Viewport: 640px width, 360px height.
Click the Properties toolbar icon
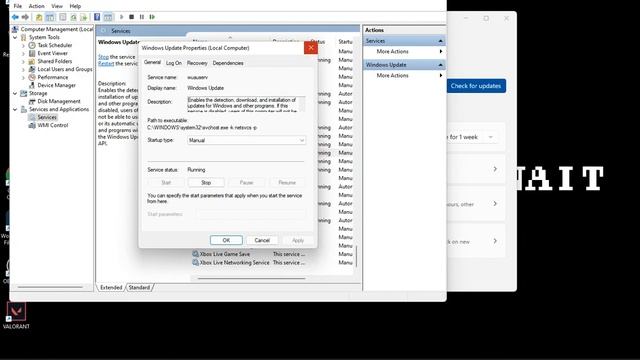pos(62,17)
